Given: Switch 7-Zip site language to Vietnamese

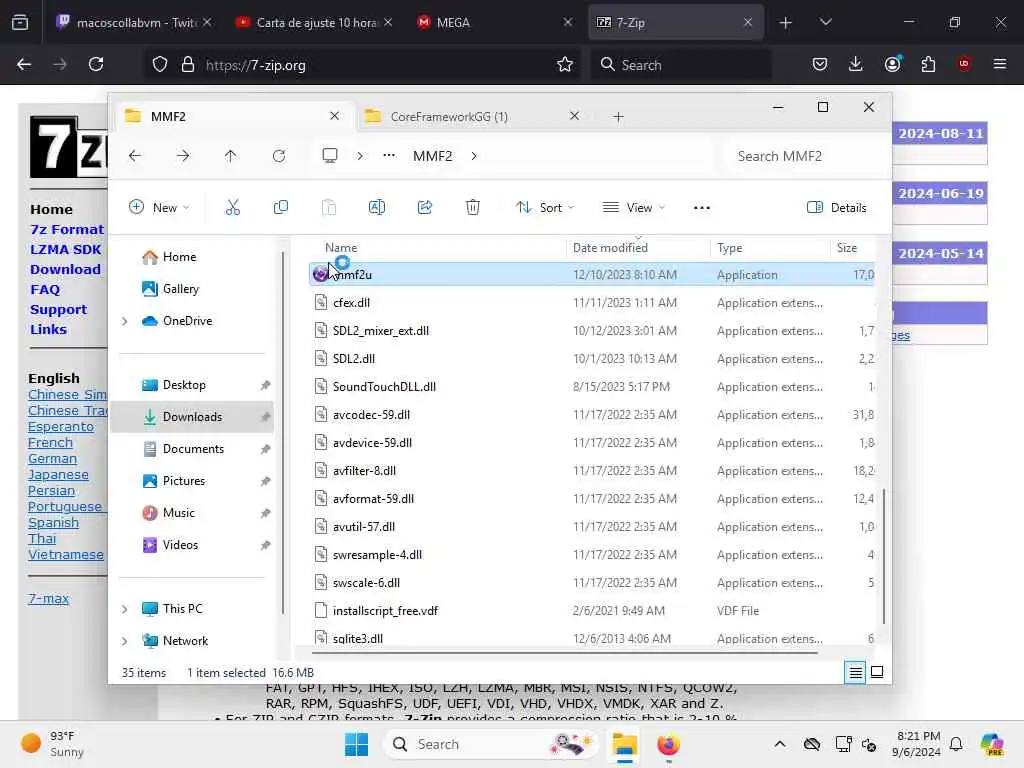Looking at the screenshot, I should pyautogui.click(x=66, y=554).
